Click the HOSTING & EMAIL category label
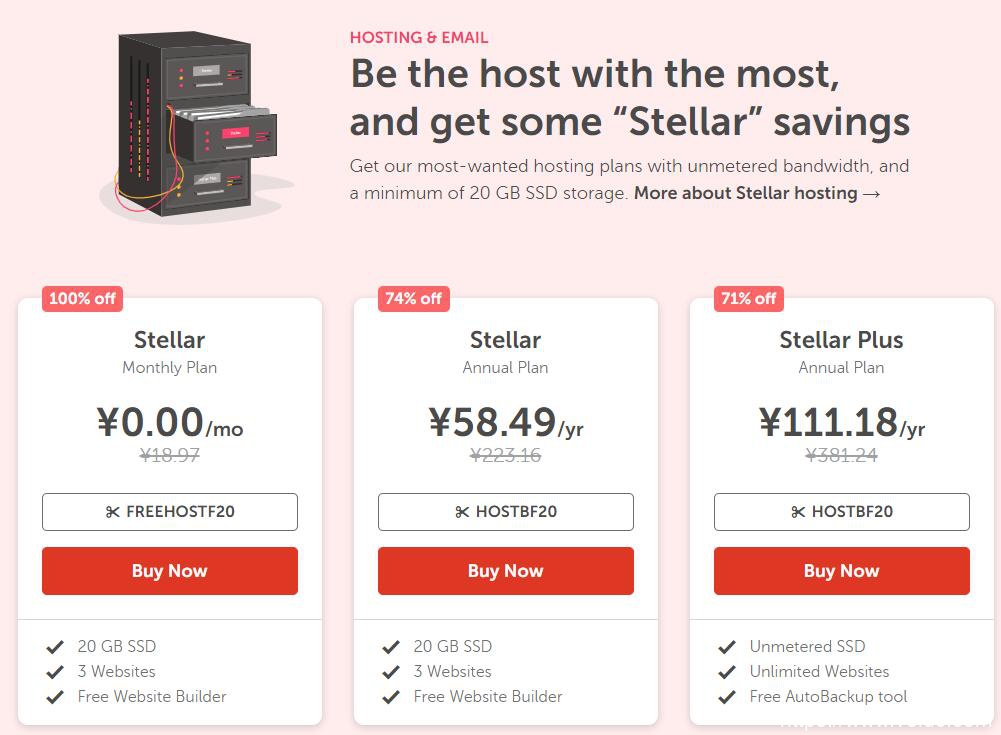This screenshot has width=1001, height=735. [419, 38]
